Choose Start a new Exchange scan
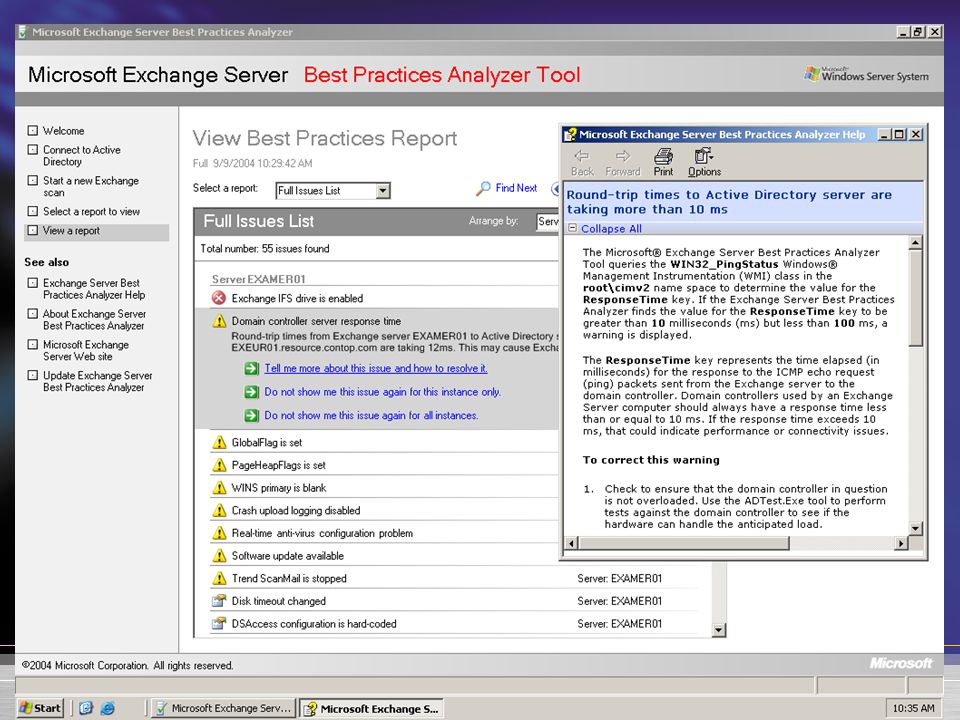The image size is (960, 720). click(91, 187)
